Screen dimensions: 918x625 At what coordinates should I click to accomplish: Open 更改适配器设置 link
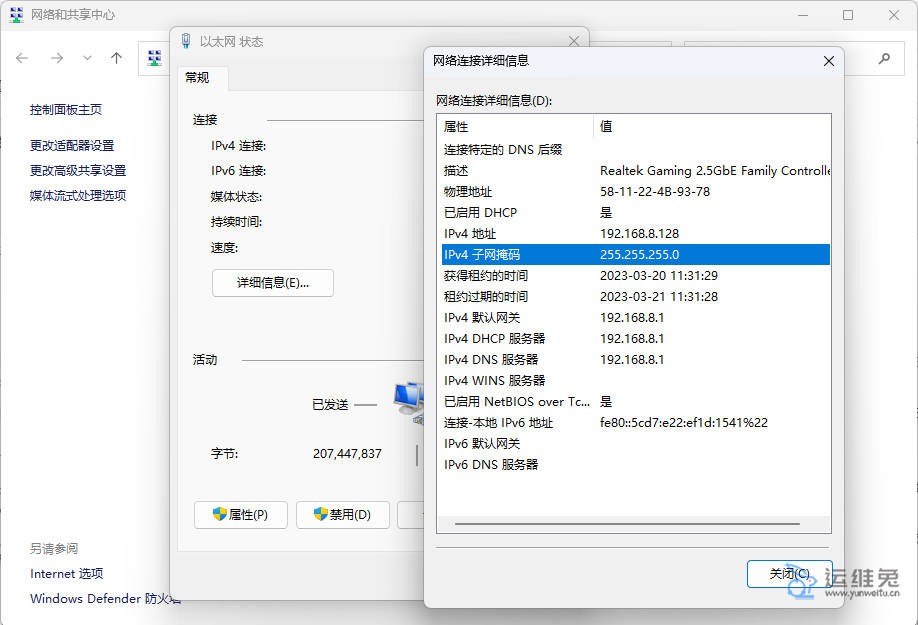(x=72, y=145)
